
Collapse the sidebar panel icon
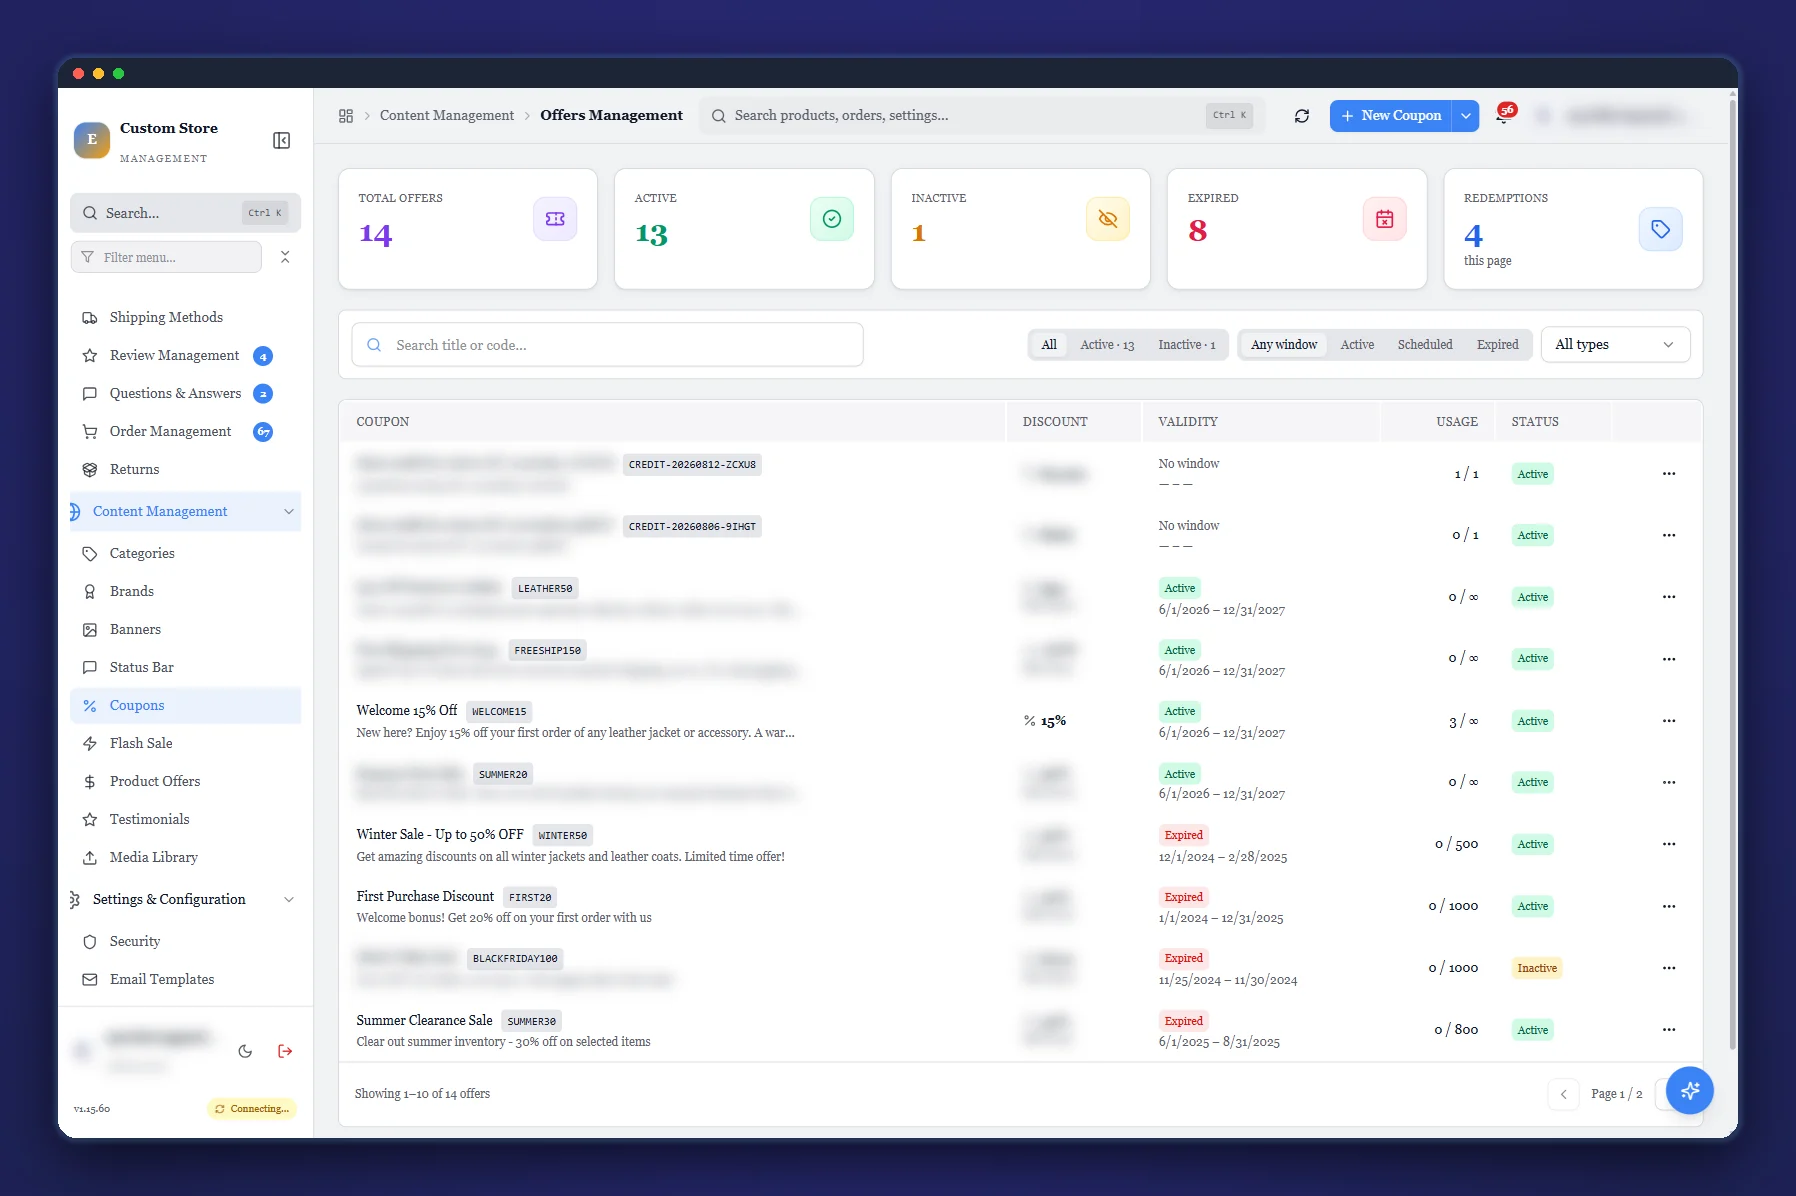[x=282, y=140]
